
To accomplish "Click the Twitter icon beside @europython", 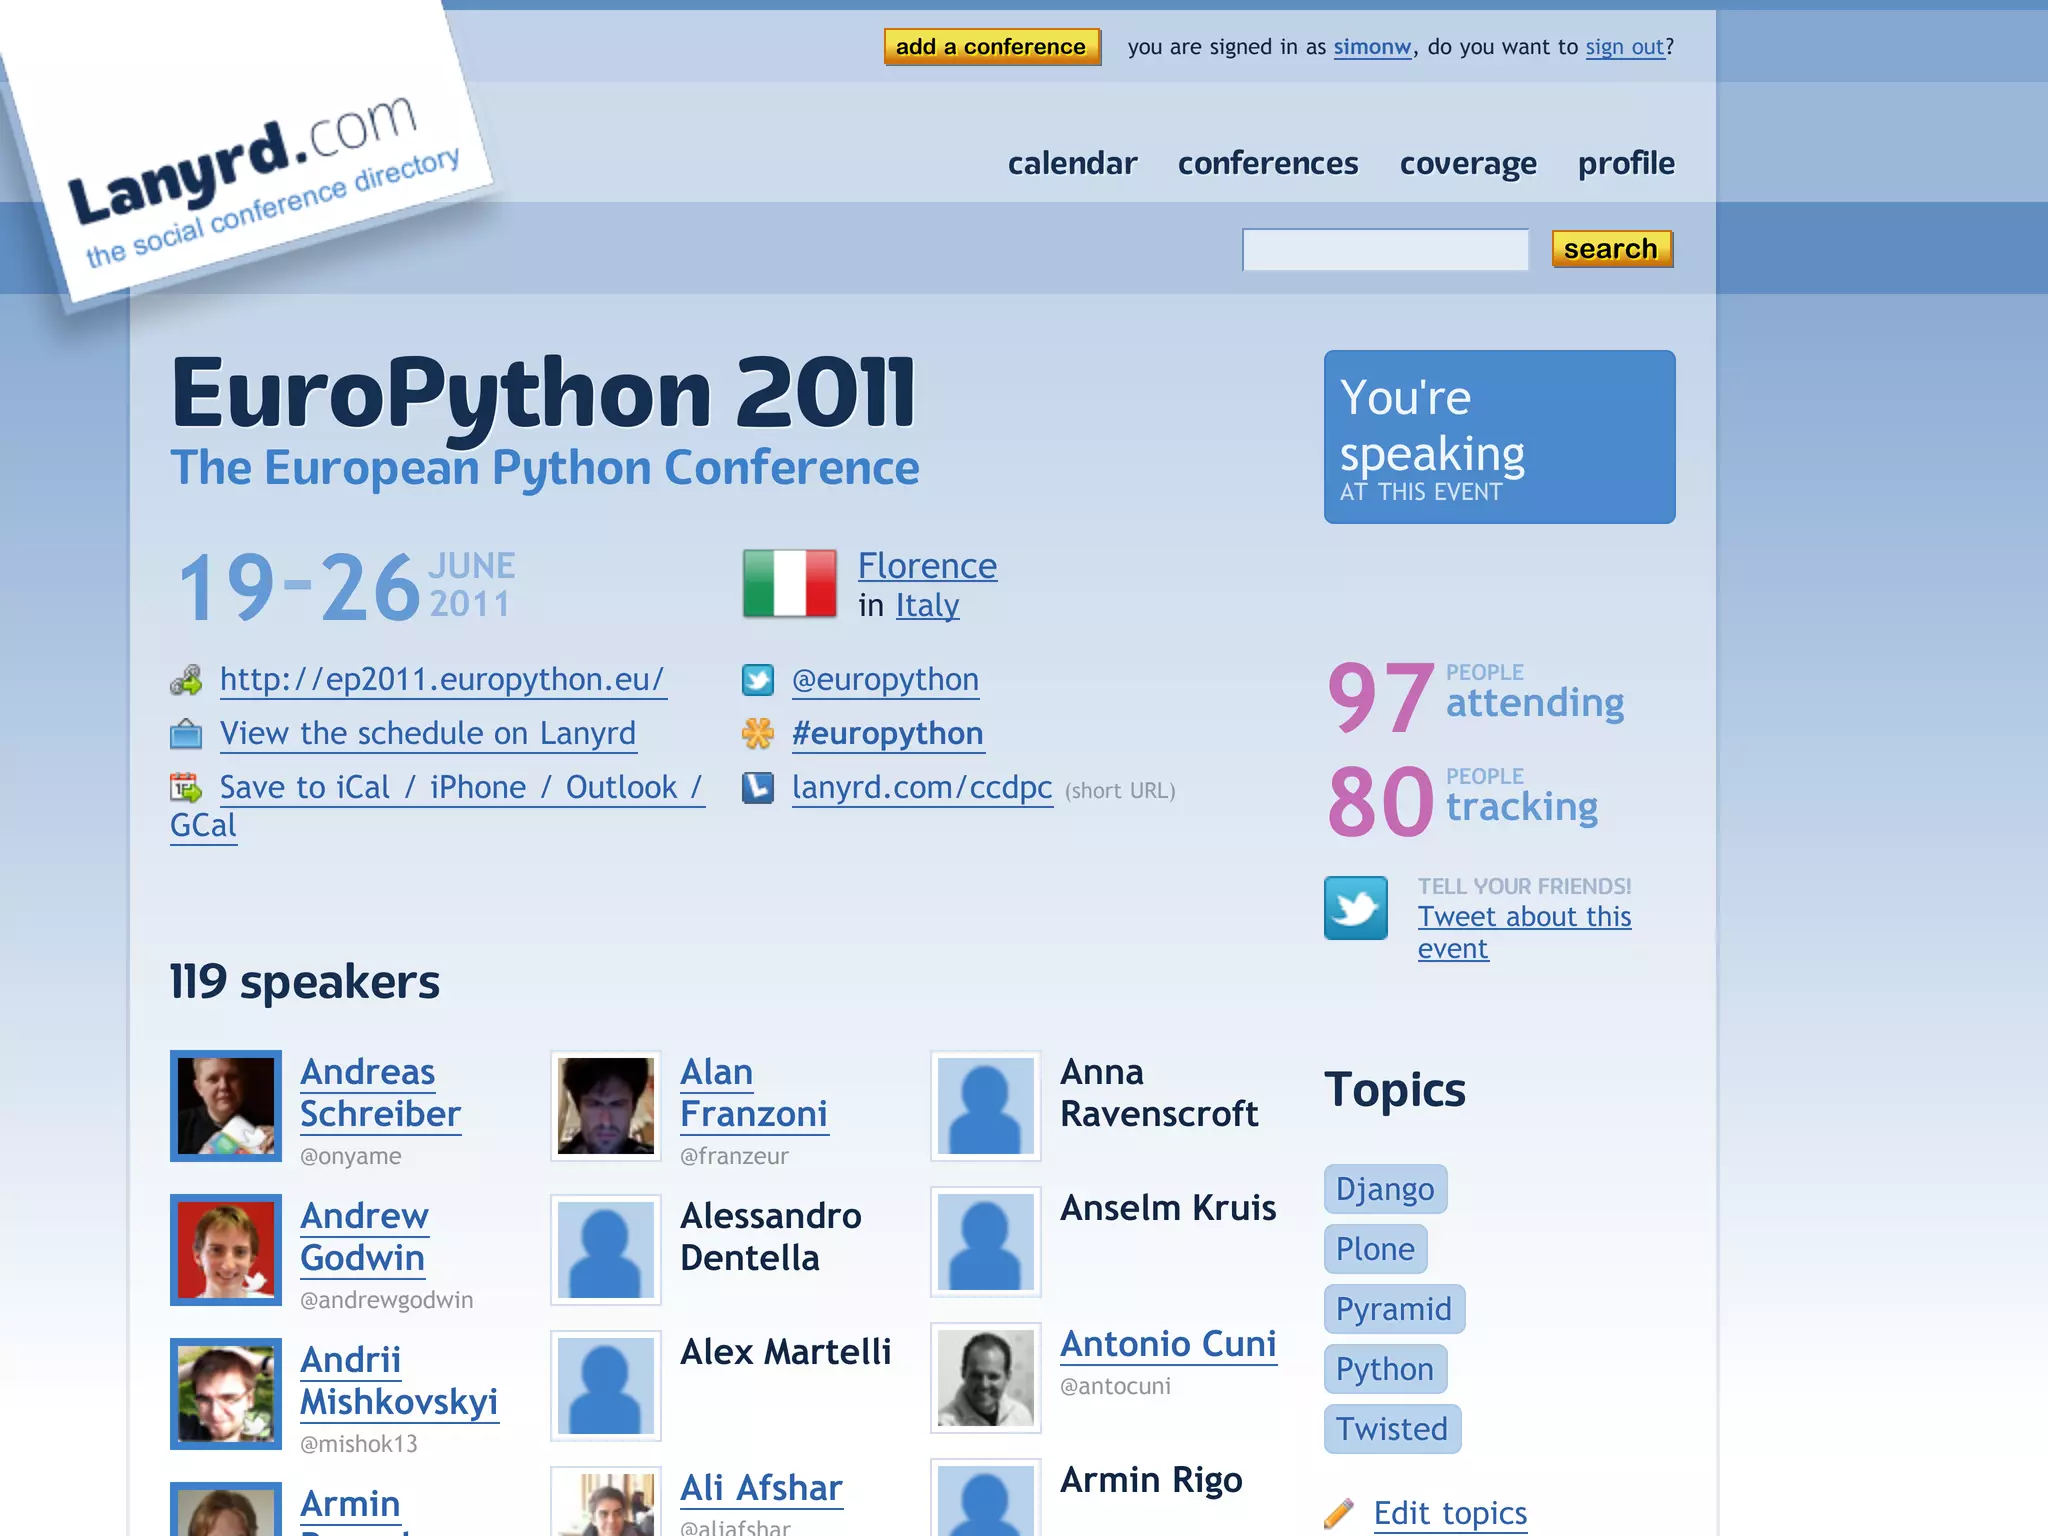I will point(758,681).
